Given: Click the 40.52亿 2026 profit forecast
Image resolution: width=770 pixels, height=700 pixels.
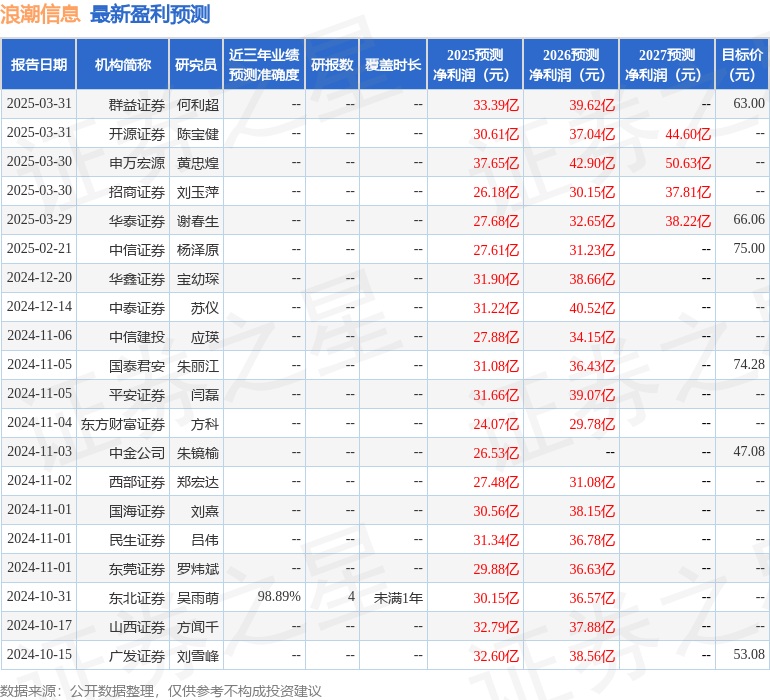Looking at the screenshot, I should click(592, 308).
